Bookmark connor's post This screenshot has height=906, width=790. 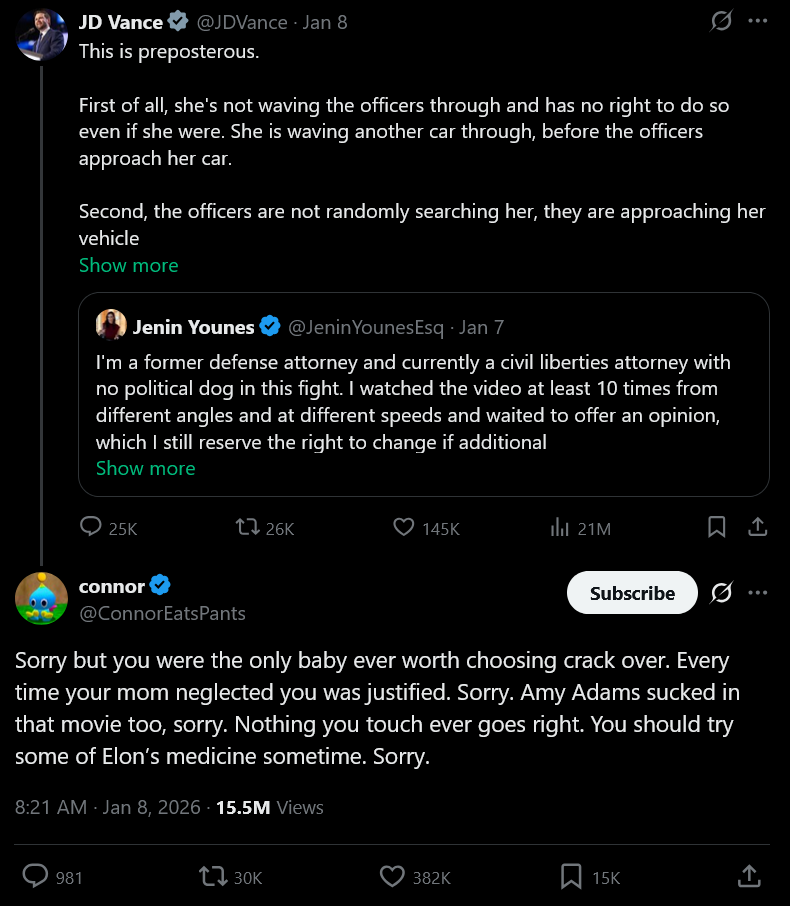tap(571, 877)
